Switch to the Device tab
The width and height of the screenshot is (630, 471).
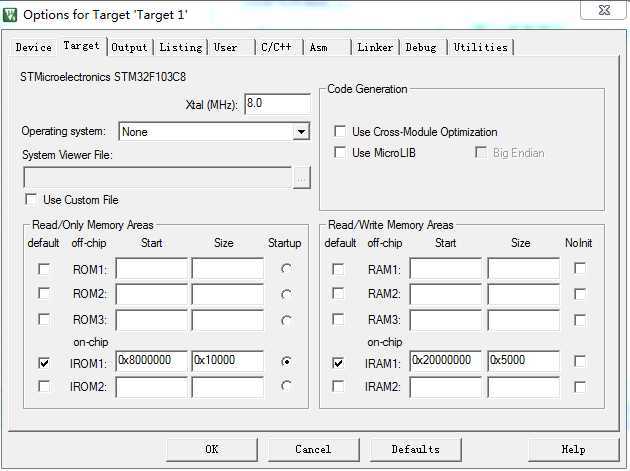pyautogui.click(x=34, y=47)
